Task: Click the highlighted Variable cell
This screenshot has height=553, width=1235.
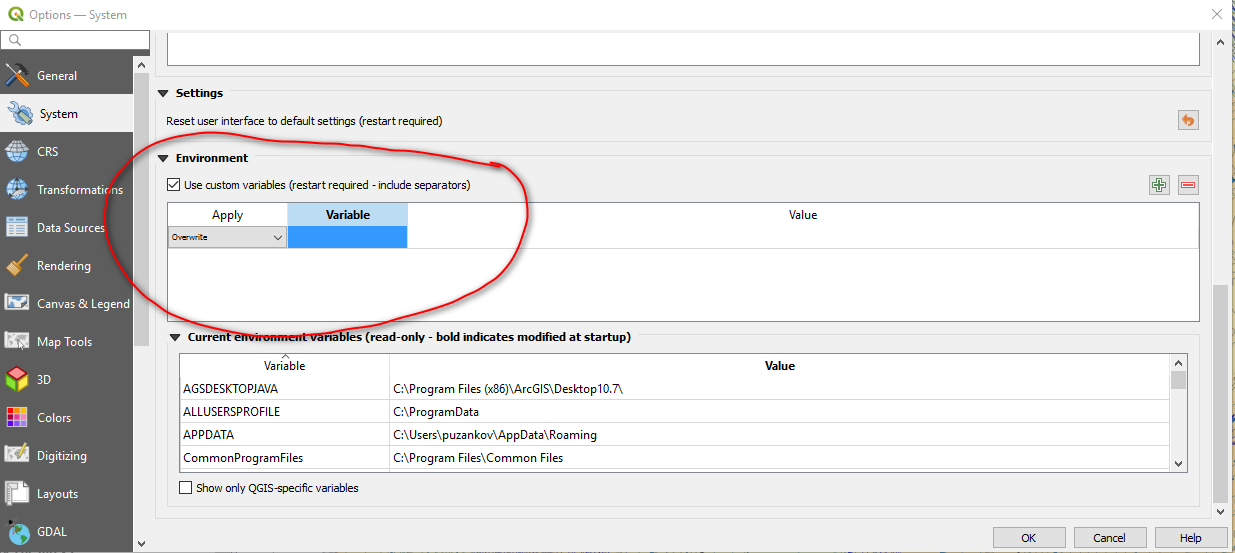Action: tap(347, 238)
